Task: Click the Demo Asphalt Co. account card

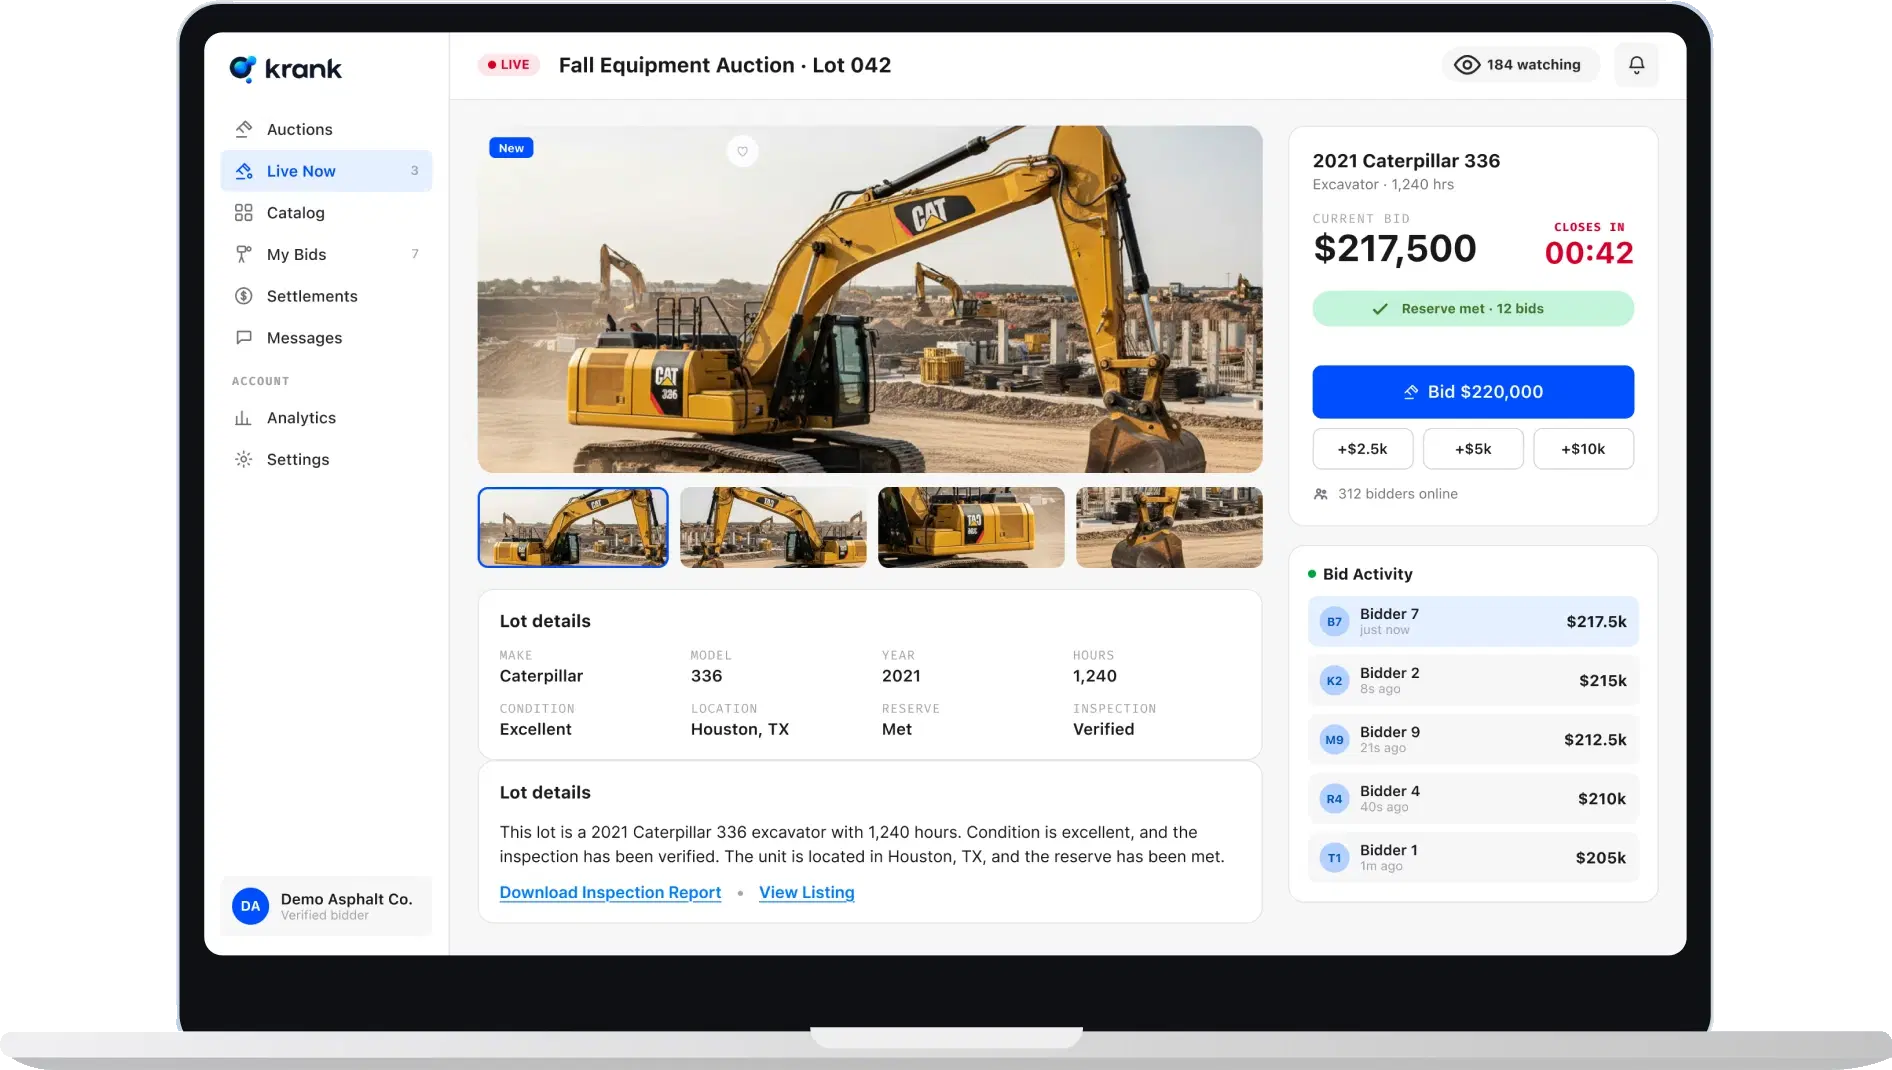Action: 326,906
